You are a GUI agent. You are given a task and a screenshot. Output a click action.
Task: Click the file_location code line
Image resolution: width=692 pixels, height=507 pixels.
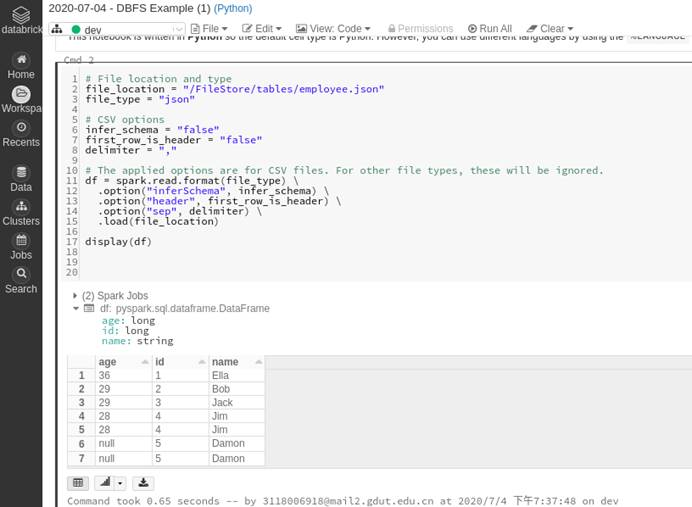click(235, 89)
